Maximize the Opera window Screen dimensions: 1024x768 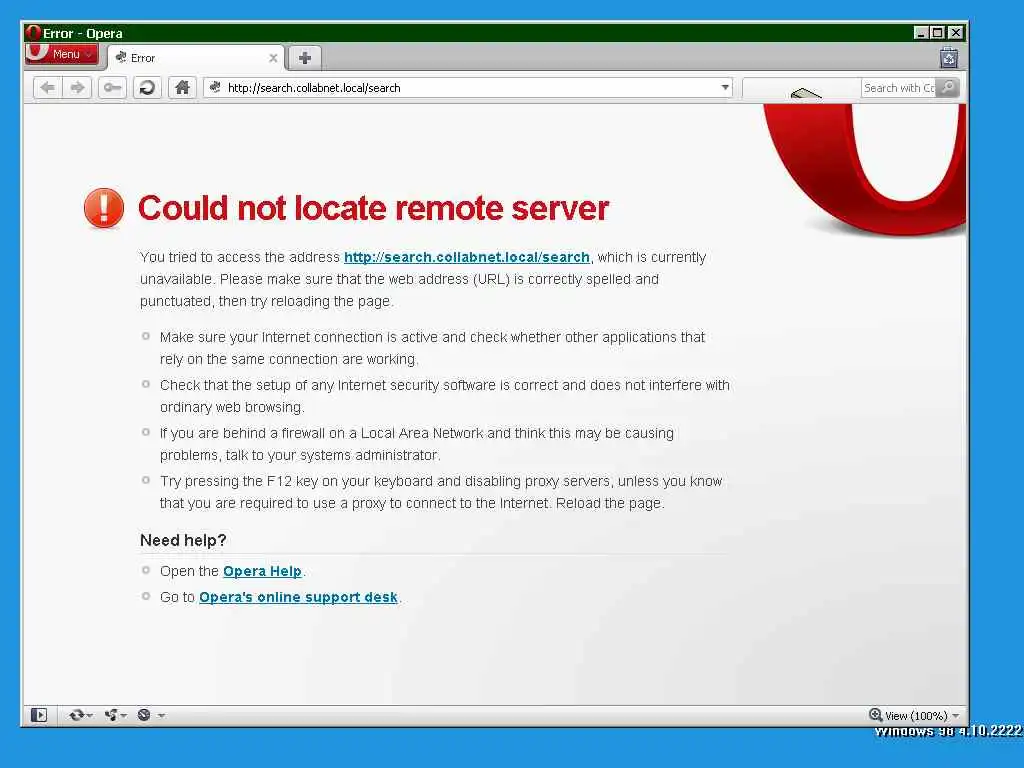(938, 33)
